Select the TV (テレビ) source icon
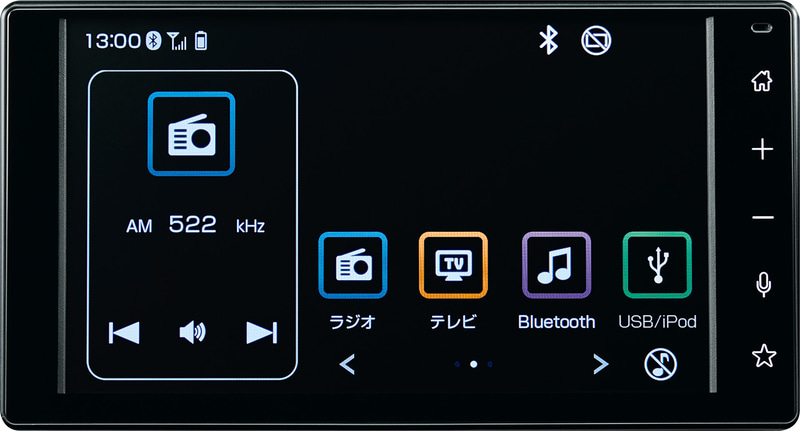 453,265
